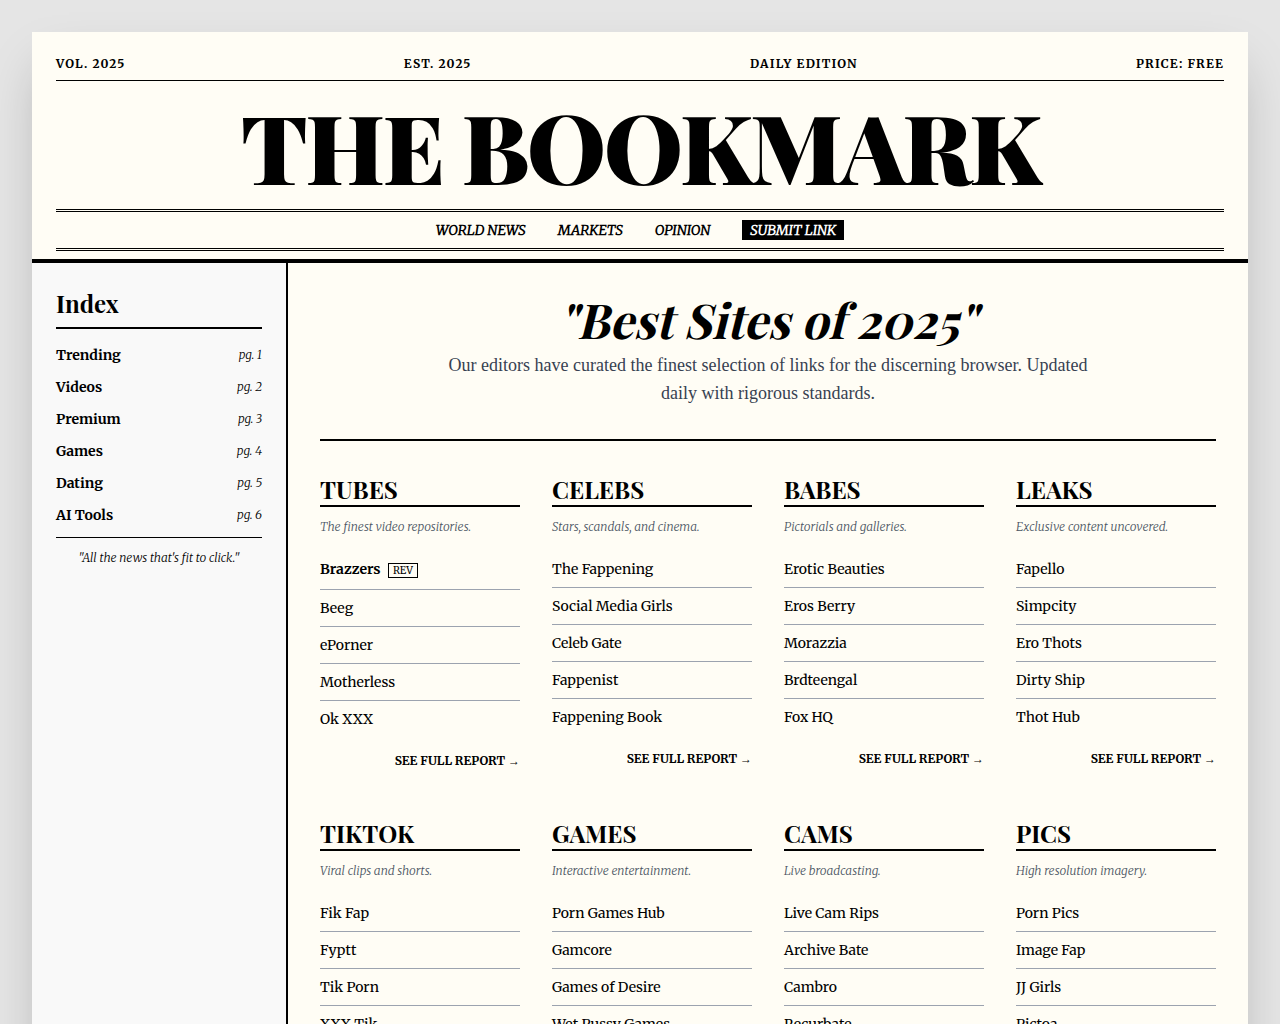The height and width of the screenshot is (1024, 1280).
Task: Select the Opinion tab
Action: (681, 230)
